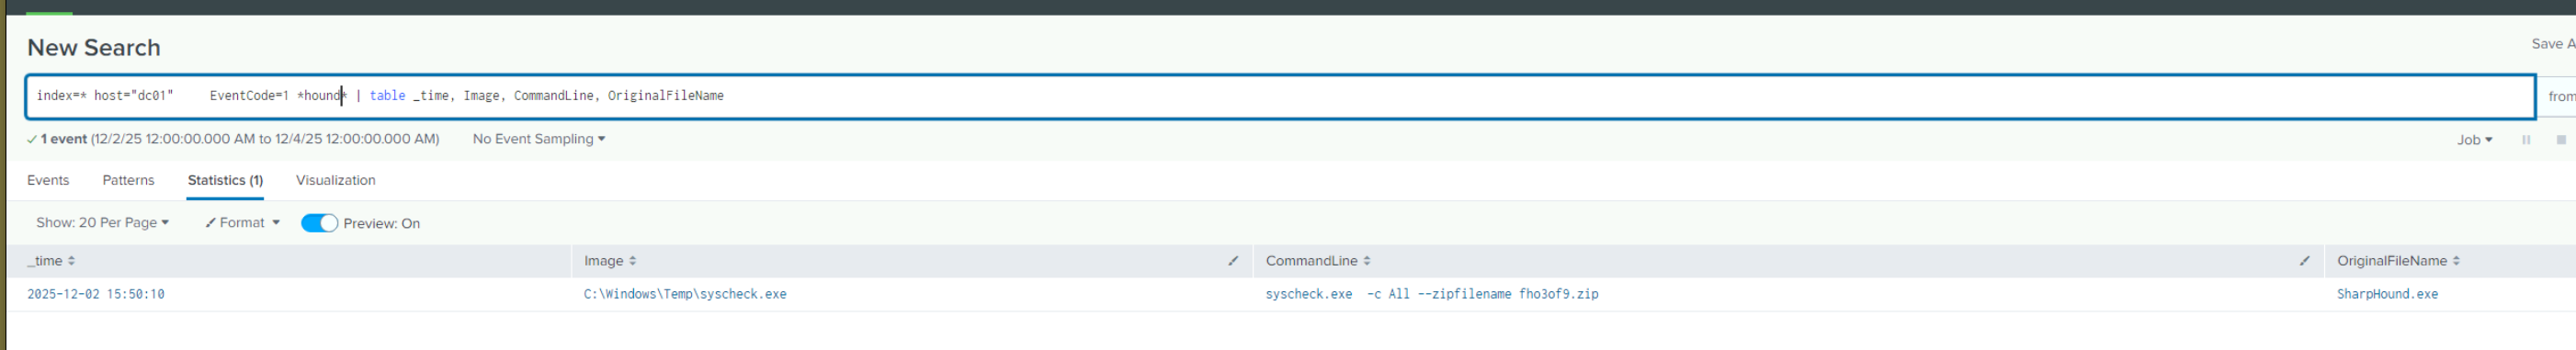Switch to the Events tab
This screenshot has height=350, width=2576.
(48, 180)
